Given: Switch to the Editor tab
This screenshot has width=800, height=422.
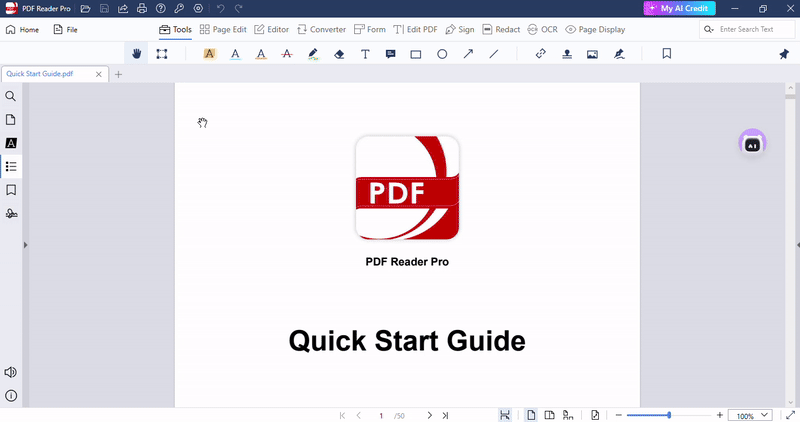Looking at the screenshot, I should pyautogui.click(x=271, y=30).
